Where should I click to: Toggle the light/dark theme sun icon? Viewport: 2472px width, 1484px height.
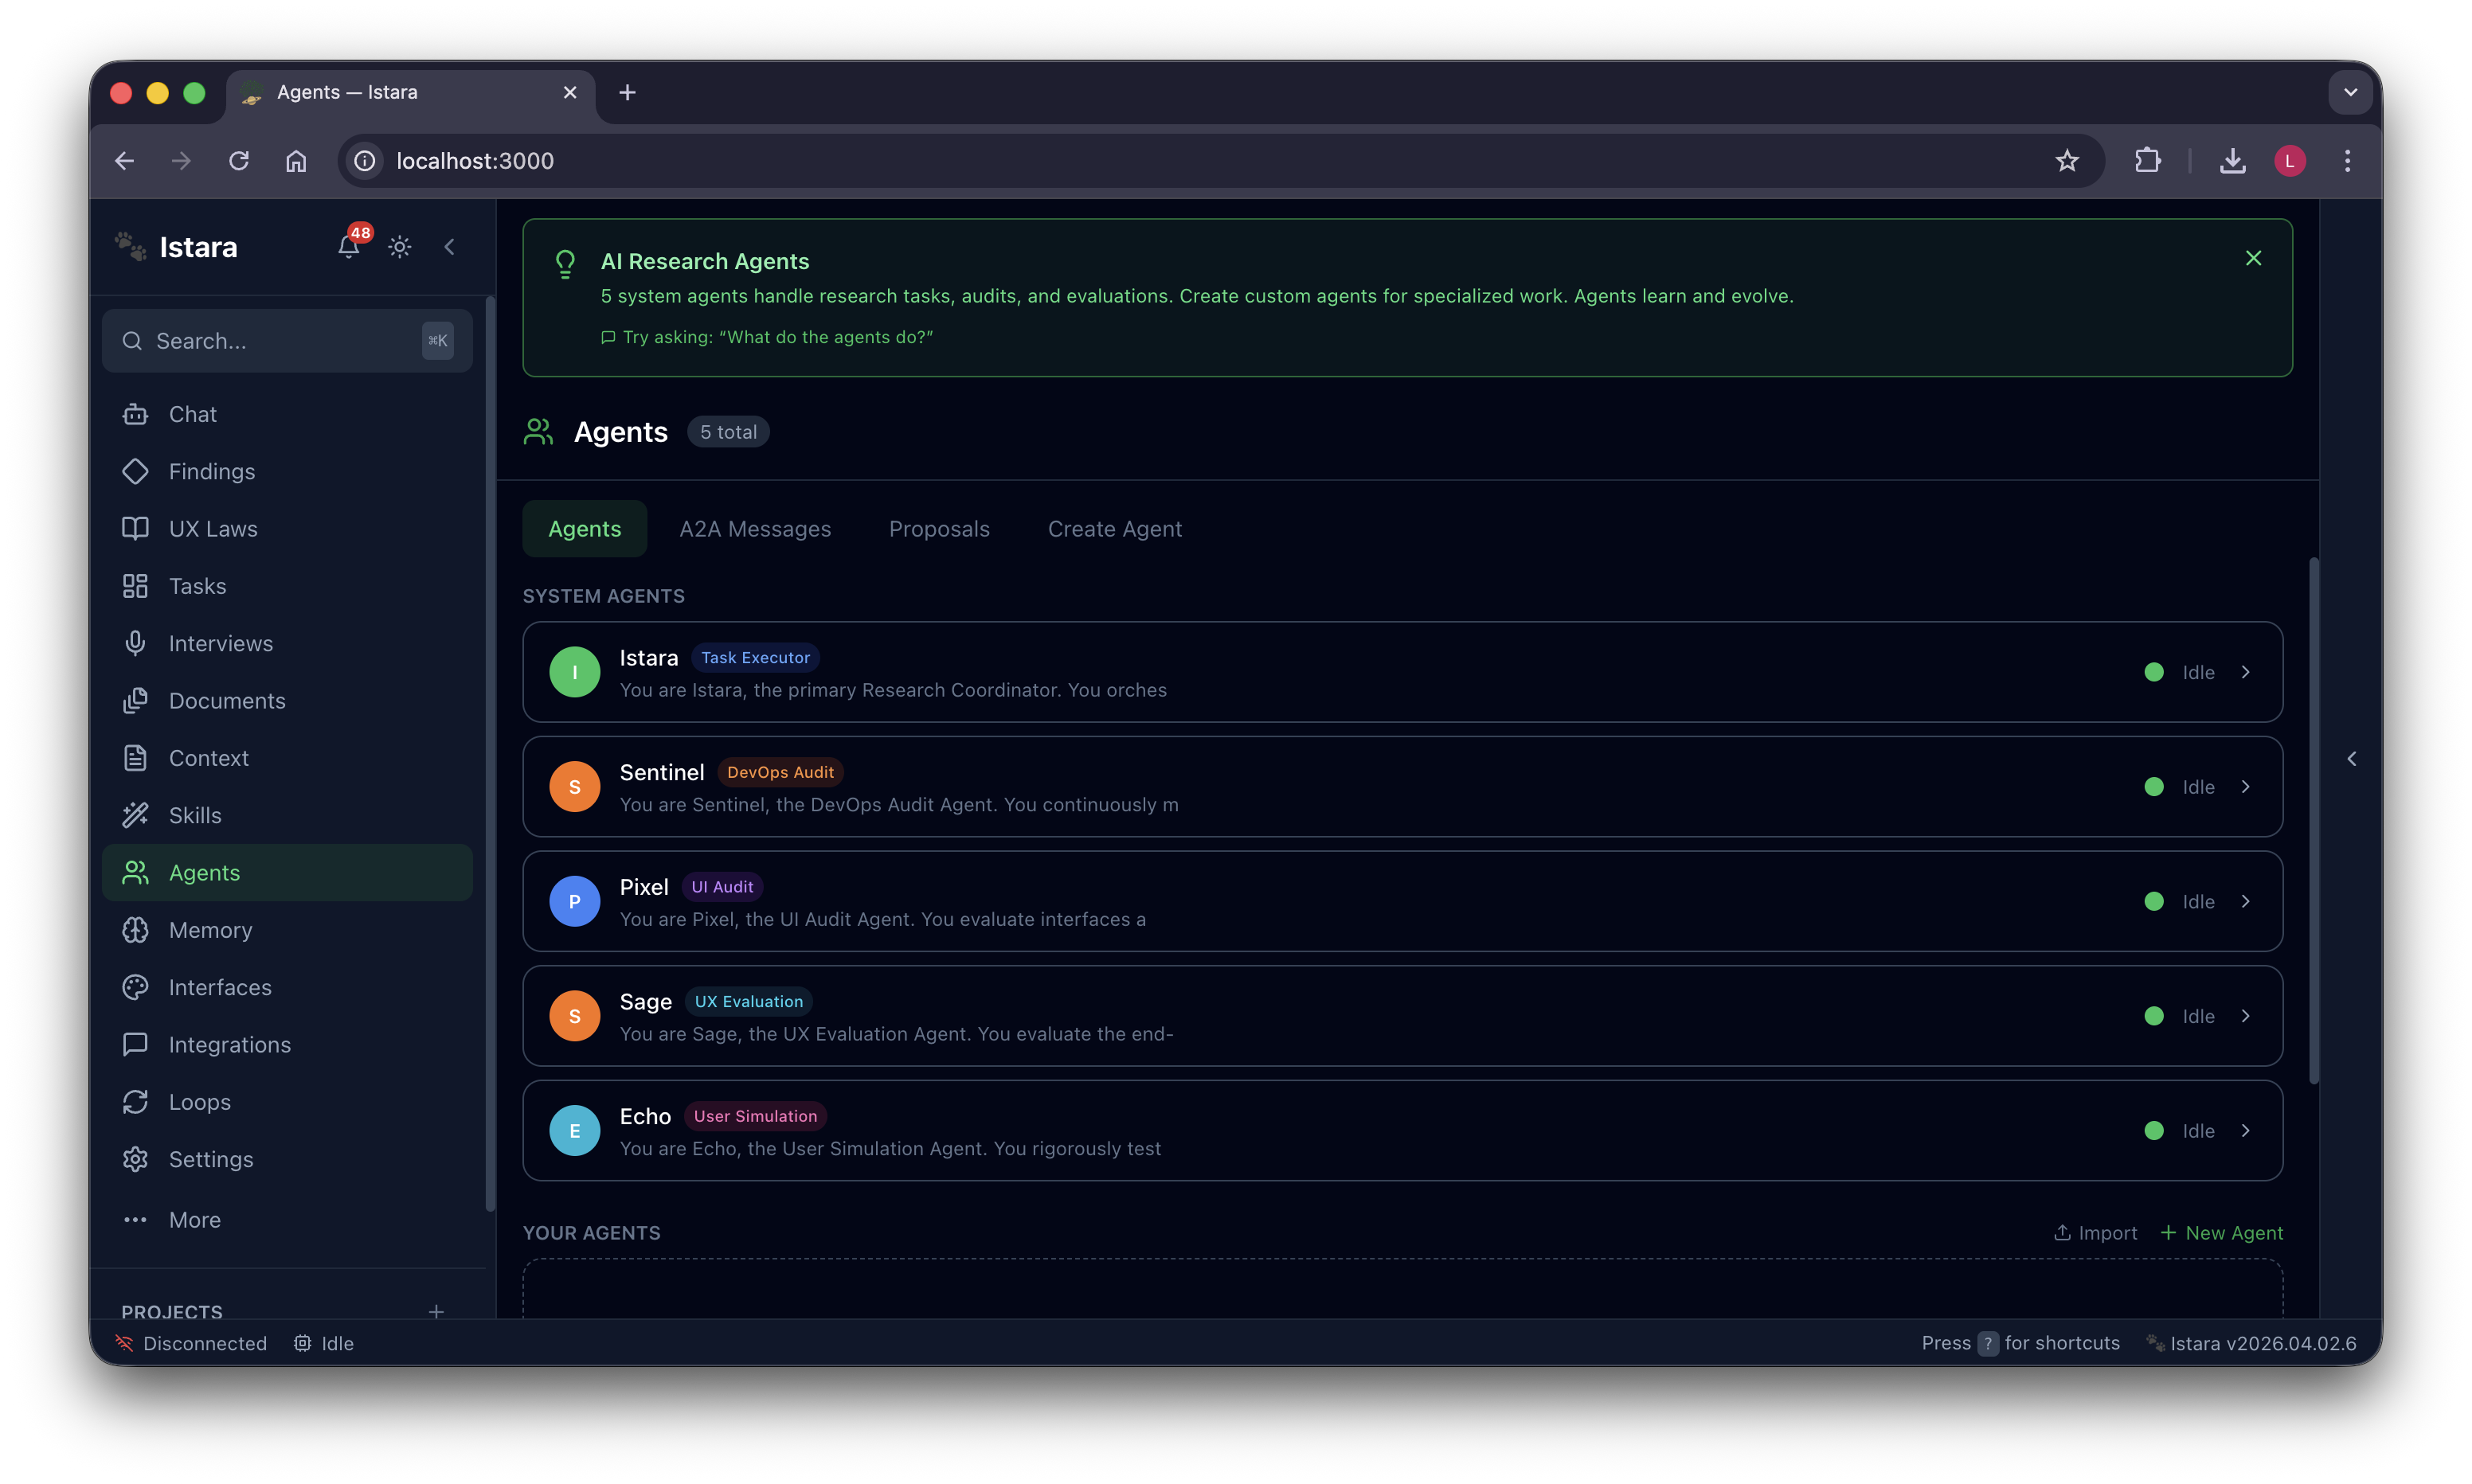pyautogui.click(x=400, y=247)
